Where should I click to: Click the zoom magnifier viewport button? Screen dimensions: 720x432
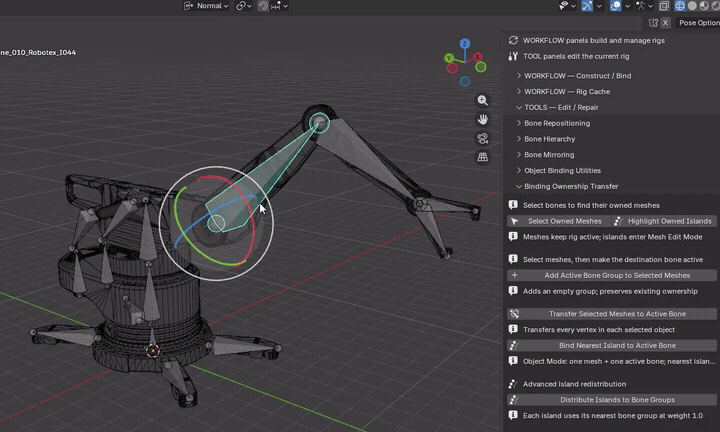(482, 101)
